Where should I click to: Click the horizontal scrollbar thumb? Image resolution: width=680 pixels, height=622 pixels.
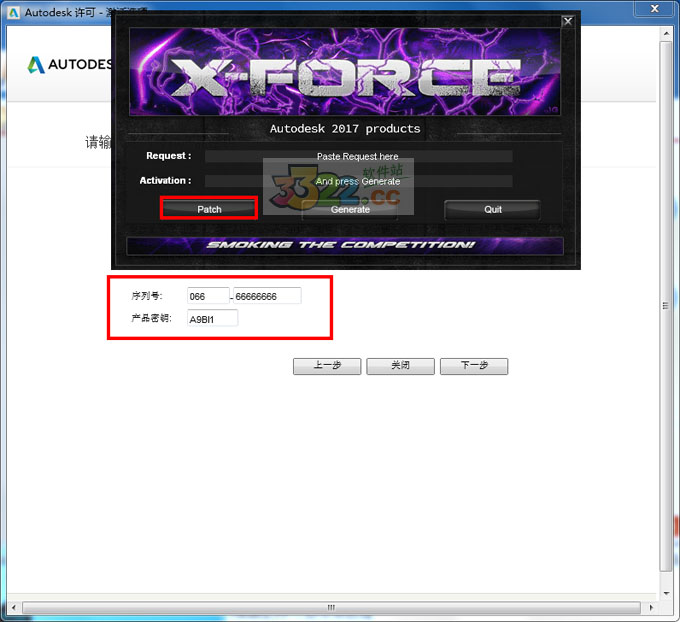331,607
